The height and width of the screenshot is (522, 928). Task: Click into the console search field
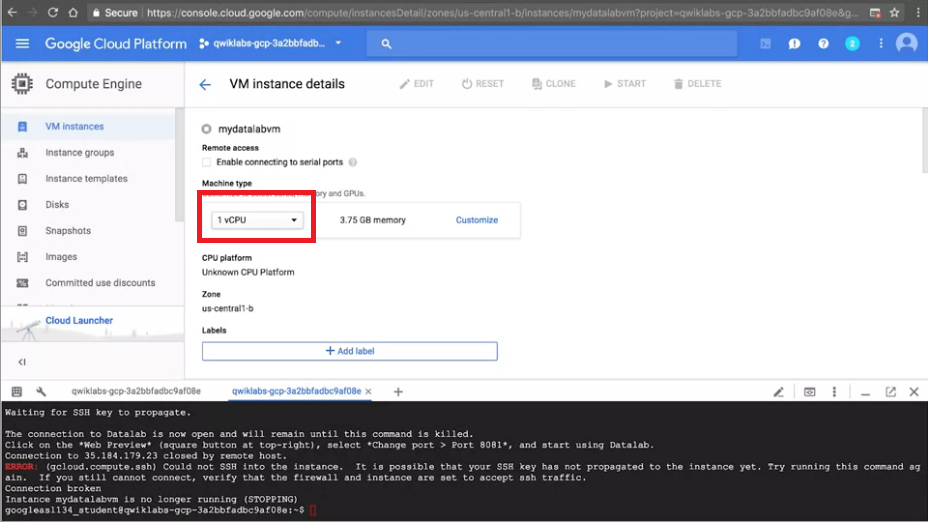pos(552,43)
